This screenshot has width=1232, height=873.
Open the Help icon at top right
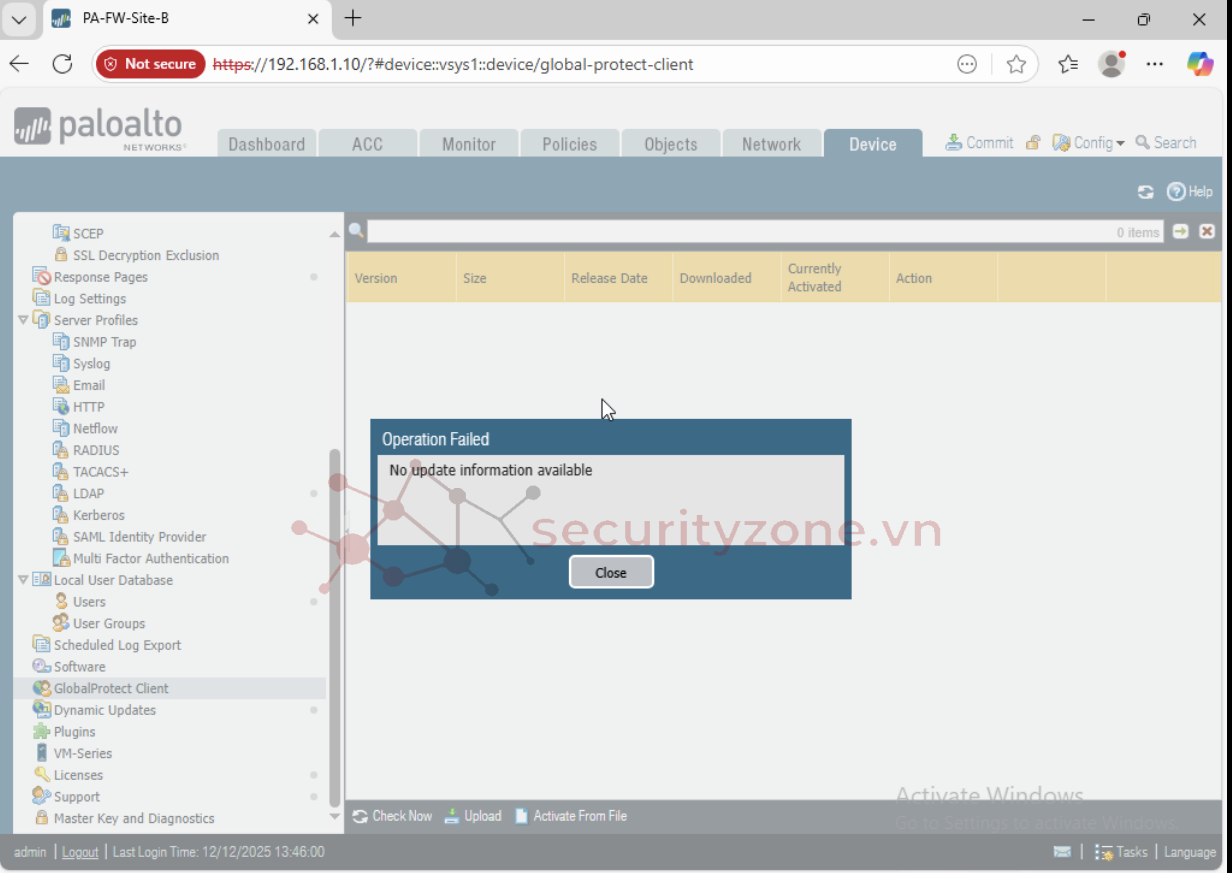pyautogui.click(x=1176, y=192)
